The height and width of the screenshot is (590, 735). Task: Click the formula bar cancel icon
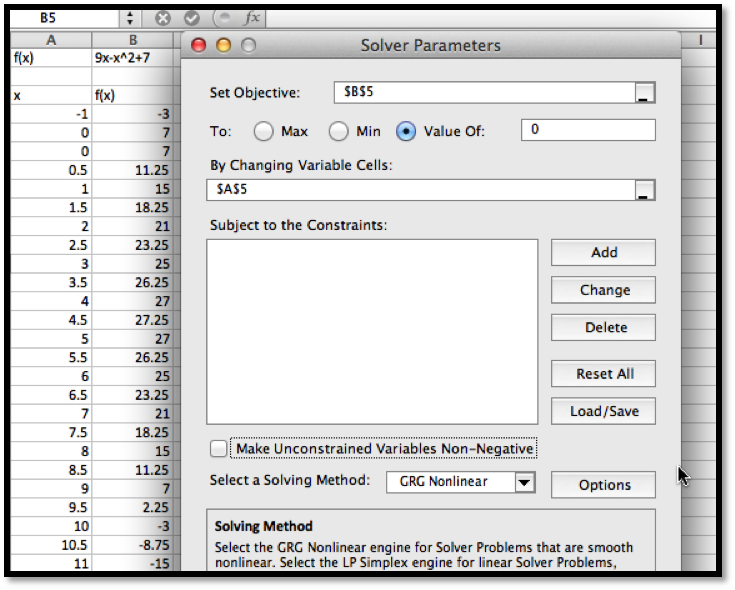(164, 18)
